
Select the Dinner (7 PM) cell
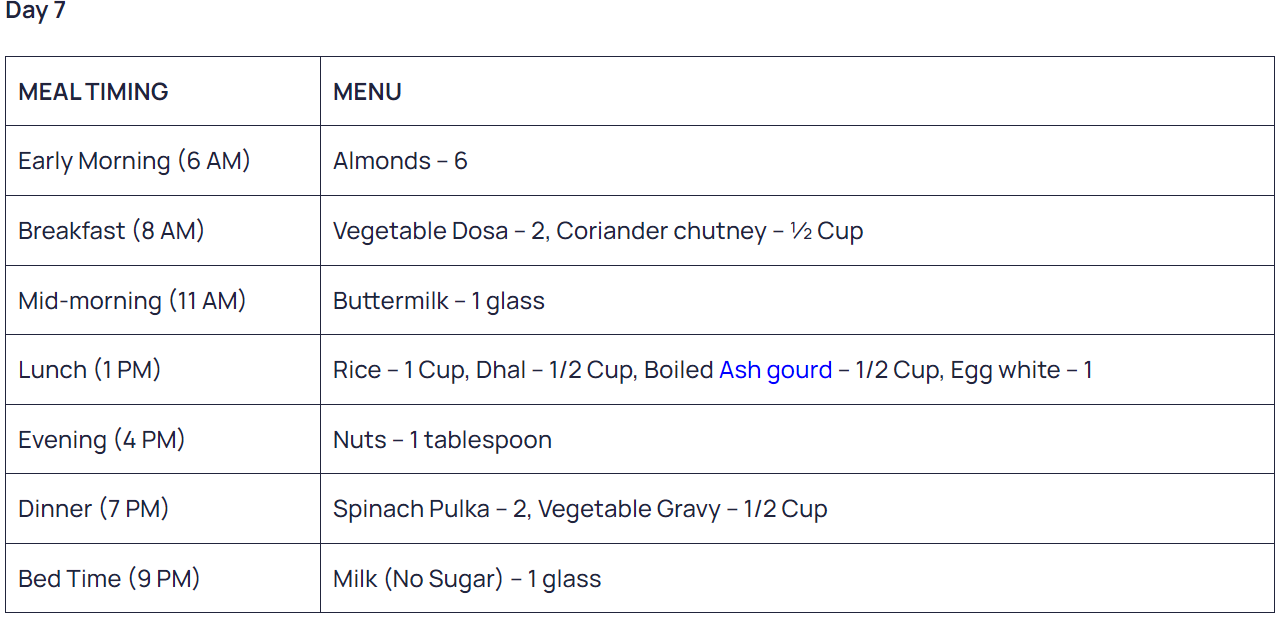coord(163,509)
